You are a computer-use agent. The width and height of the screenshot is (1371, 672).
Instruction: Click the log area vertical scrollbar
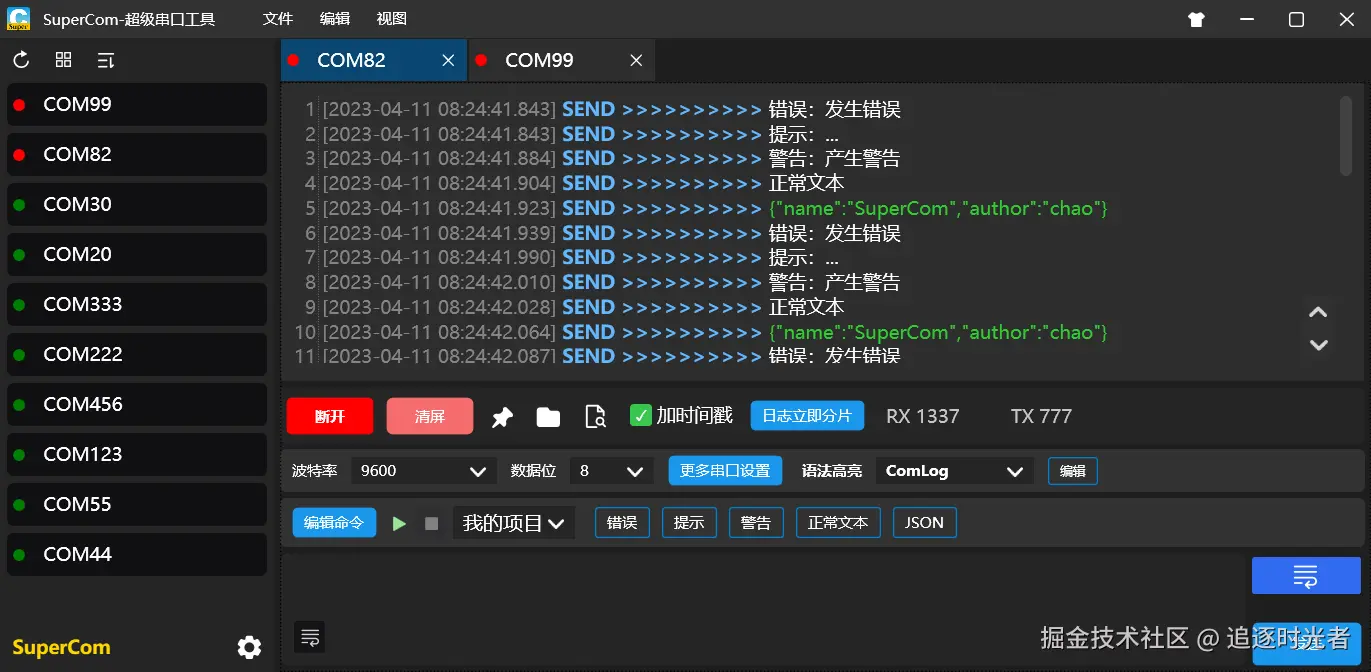tap(1345, 135)
